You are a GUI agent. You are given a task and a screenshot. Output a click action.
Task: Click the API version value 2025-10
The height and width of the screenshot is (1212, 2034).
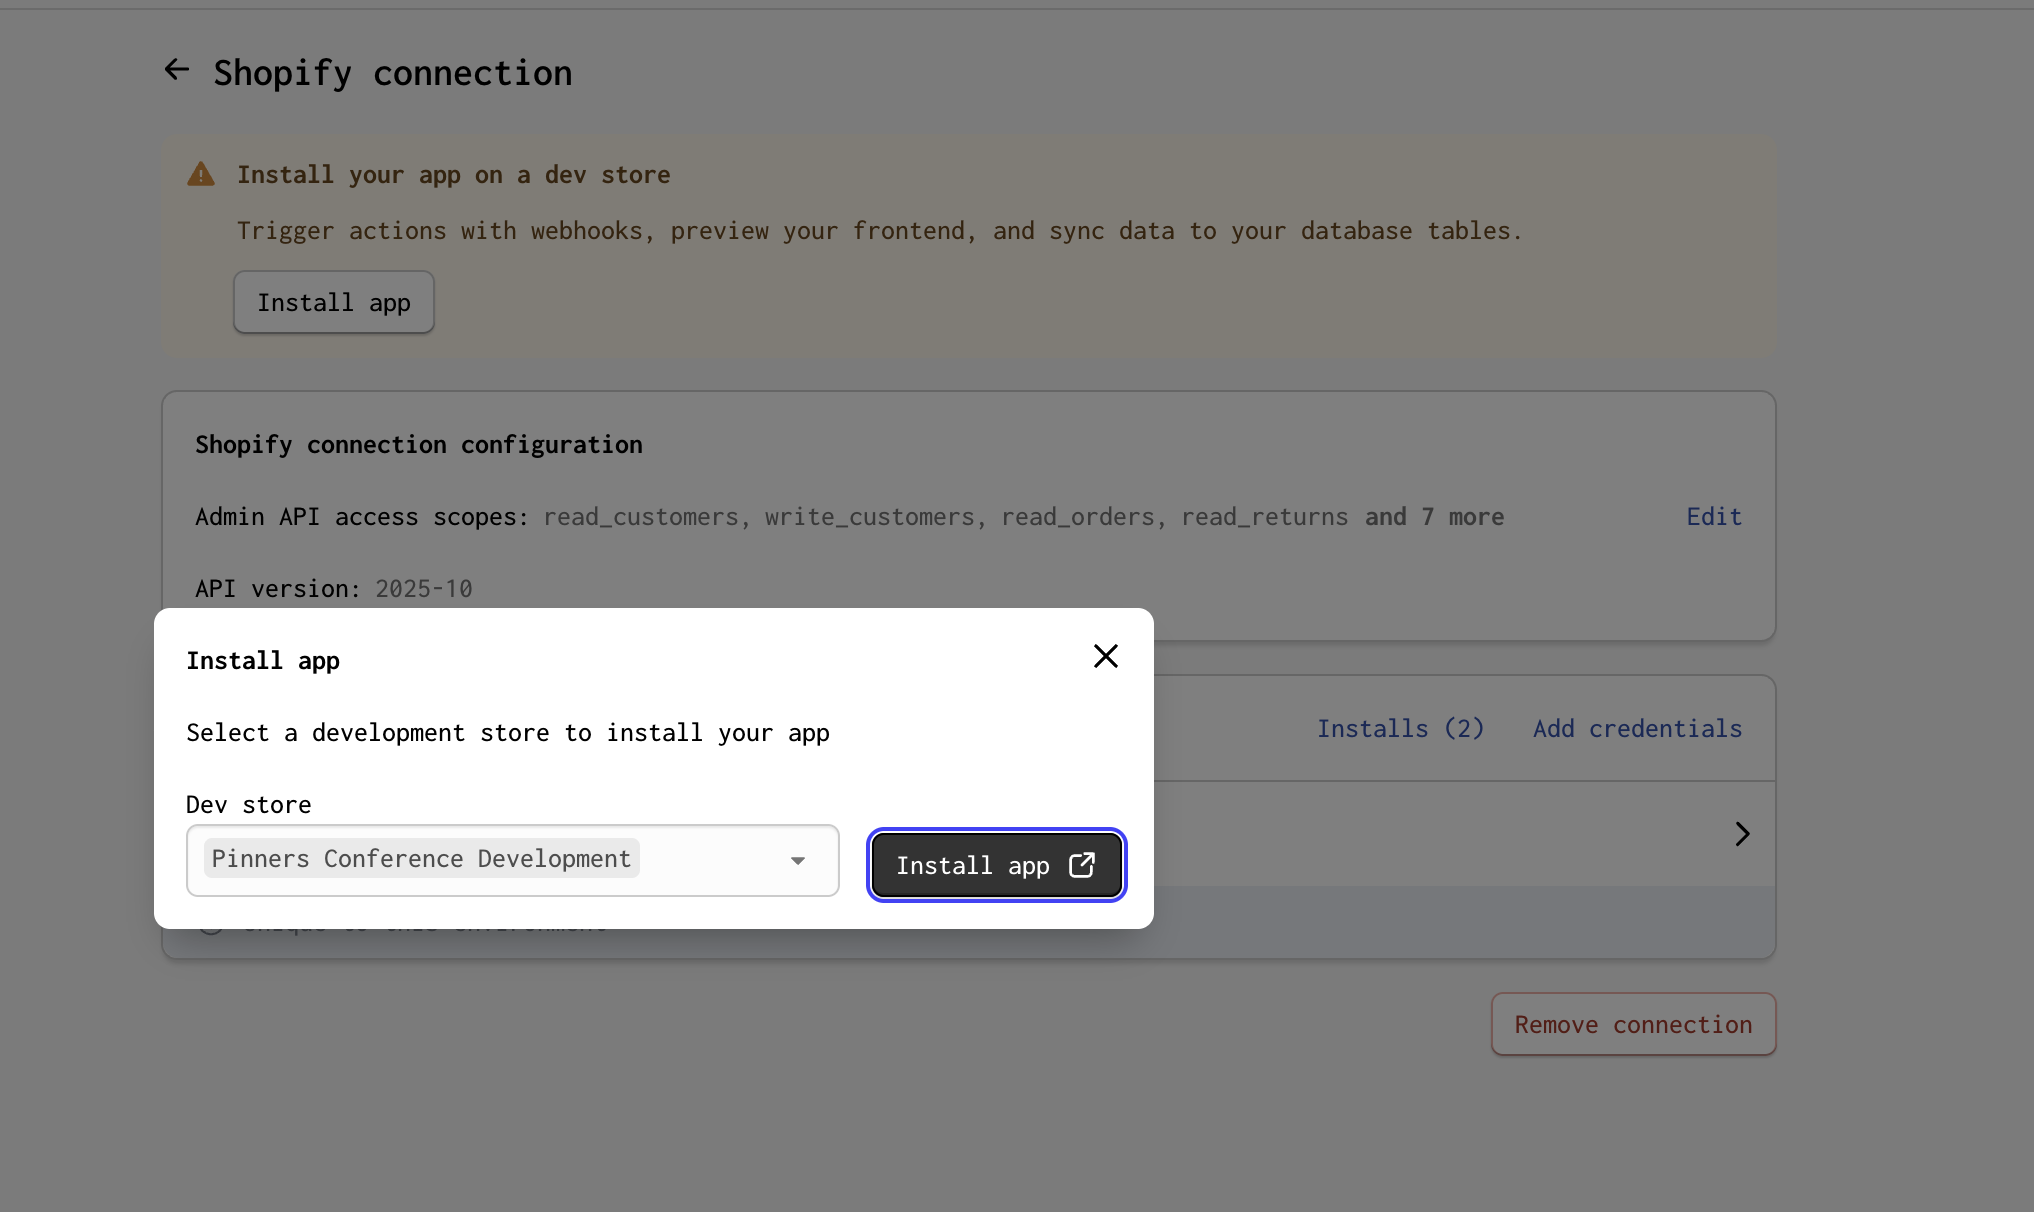pyautogui.click(x=423, y=589)
